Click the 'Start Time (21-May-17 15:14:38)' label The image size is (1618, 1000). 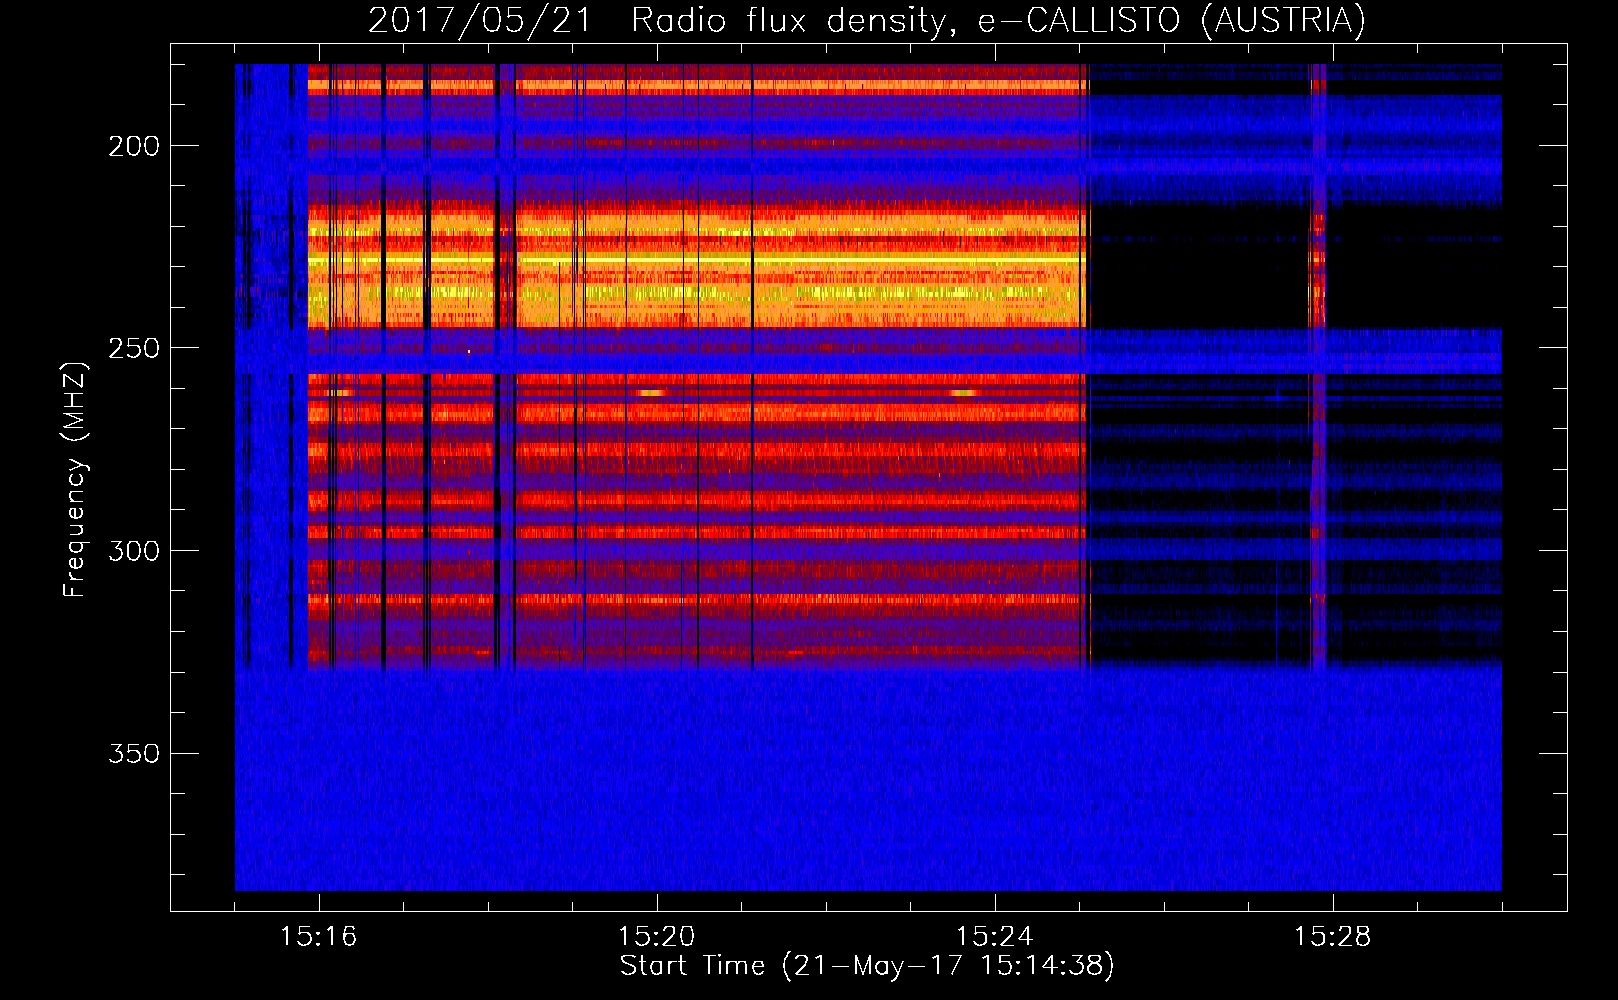(867, 966)
